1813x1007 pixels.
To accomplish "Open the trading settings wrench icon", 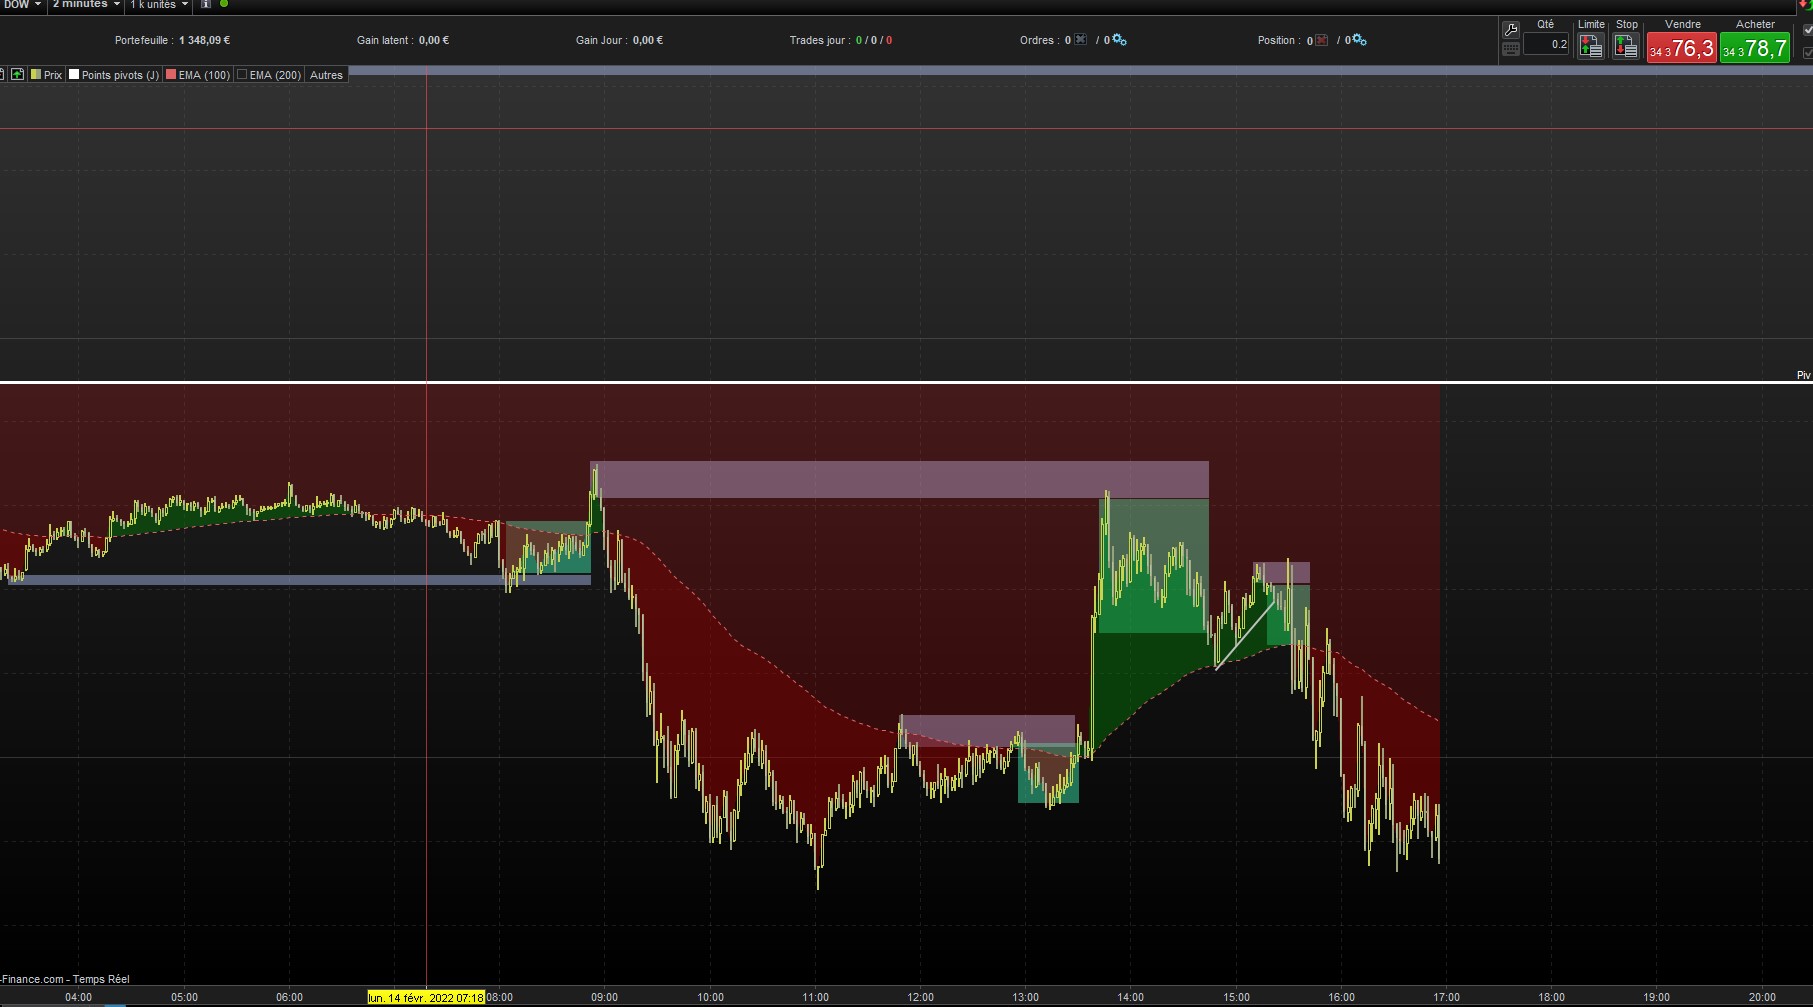I will point(1511,30).
